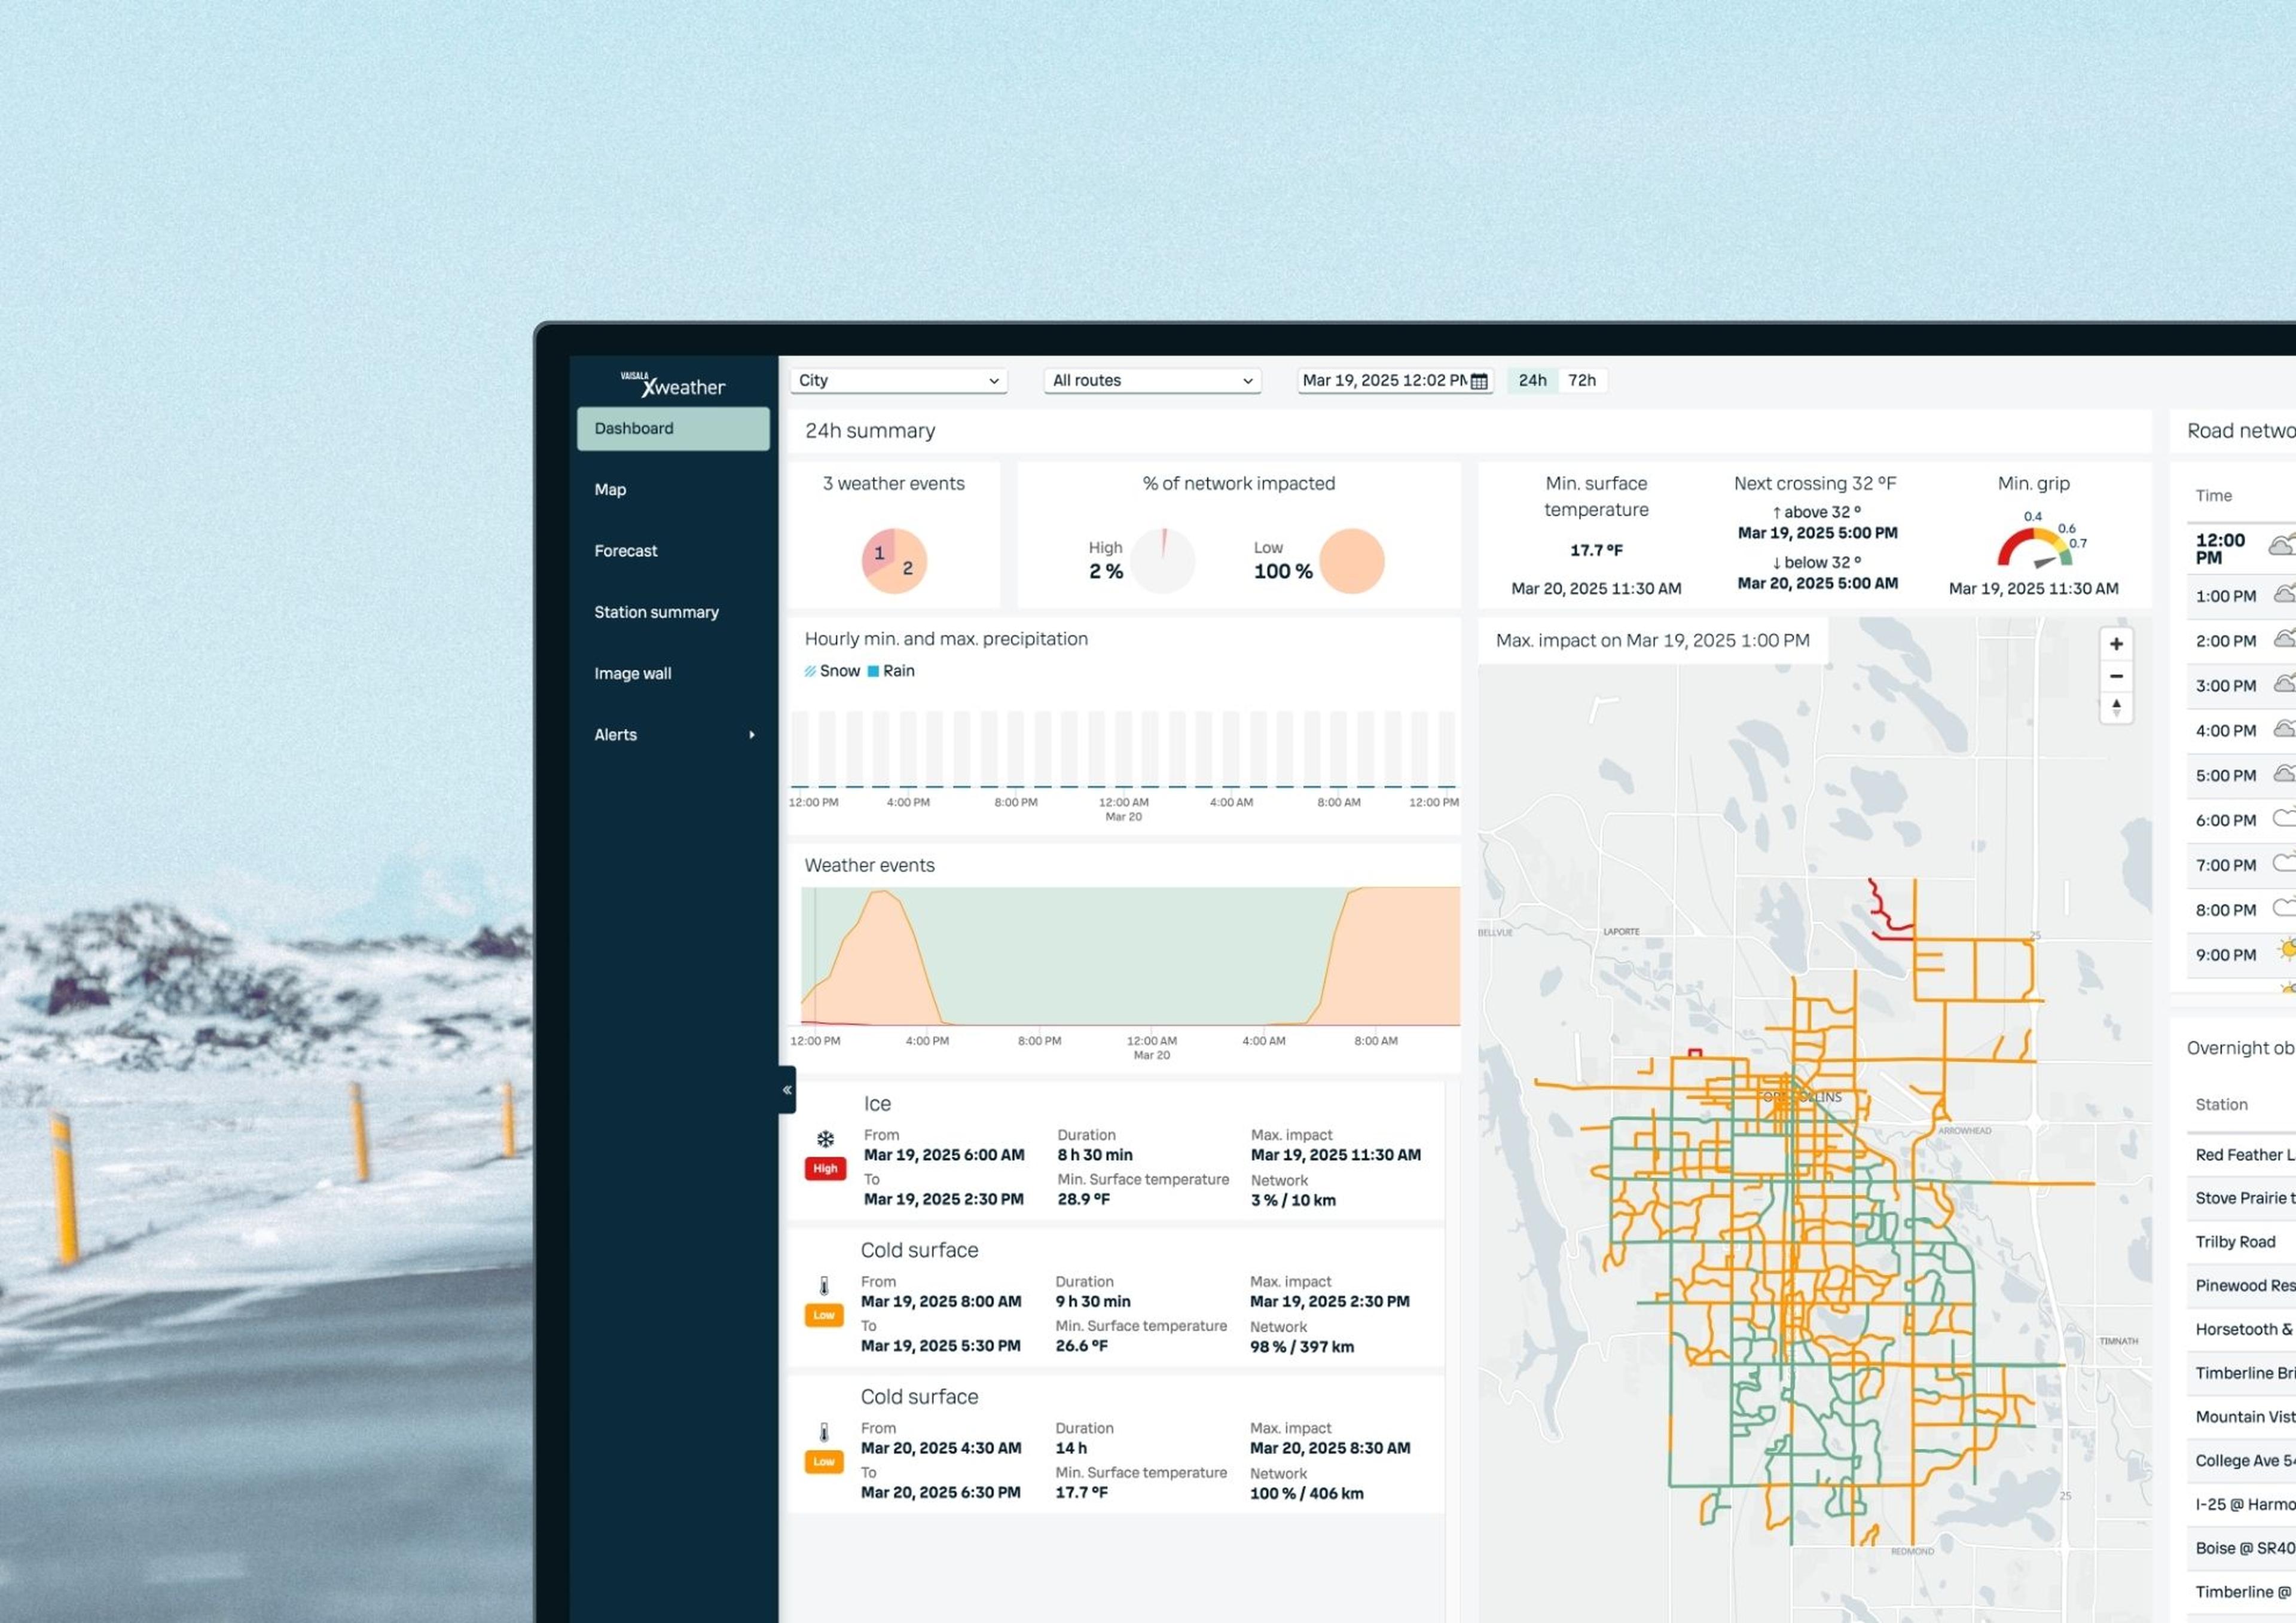Image resolution: width=2296 pixels, height=1623 pixels.
Task: Zoom in on the map with plus icon
Action: tap(2117, 643)
